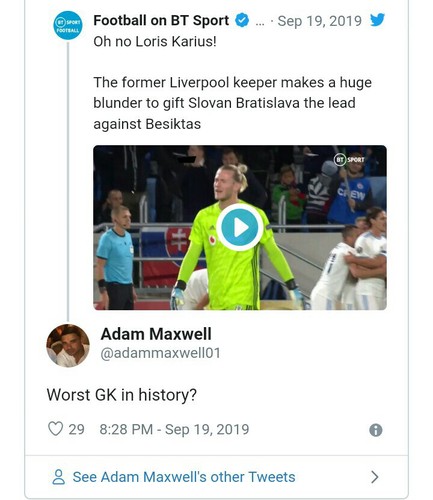The height and width of the screenshot is (500, 433).
Task: Click the 29 likes count
Action: pyautogui.click(x=76, y=429)
